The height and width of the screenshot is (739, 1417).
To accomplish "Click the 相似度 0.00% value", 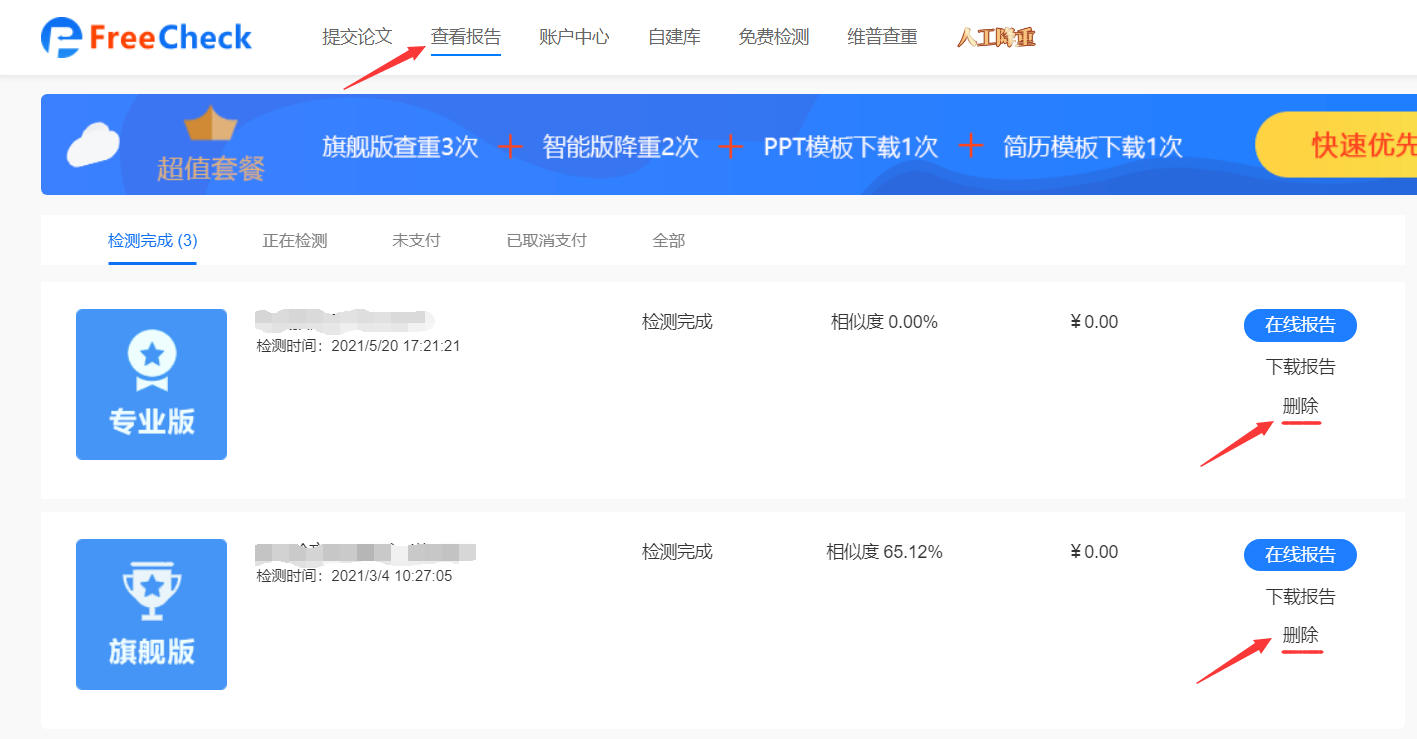I will click(884, 322).
